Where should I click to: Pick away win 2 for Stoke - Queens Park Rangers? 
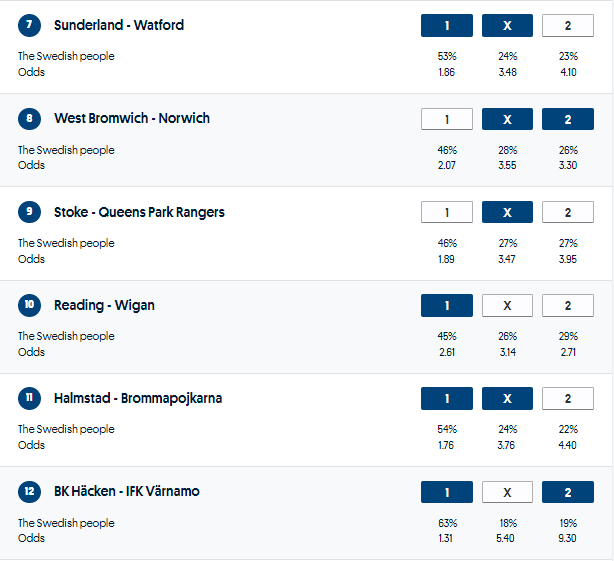click(567, 212)
